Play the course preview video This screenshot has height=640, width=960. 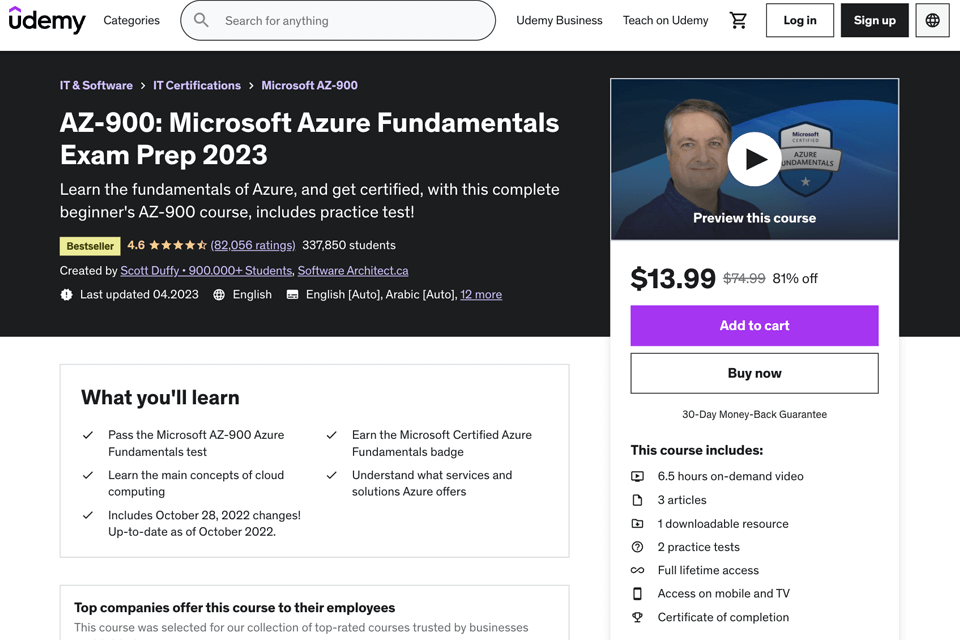point(754,159)
